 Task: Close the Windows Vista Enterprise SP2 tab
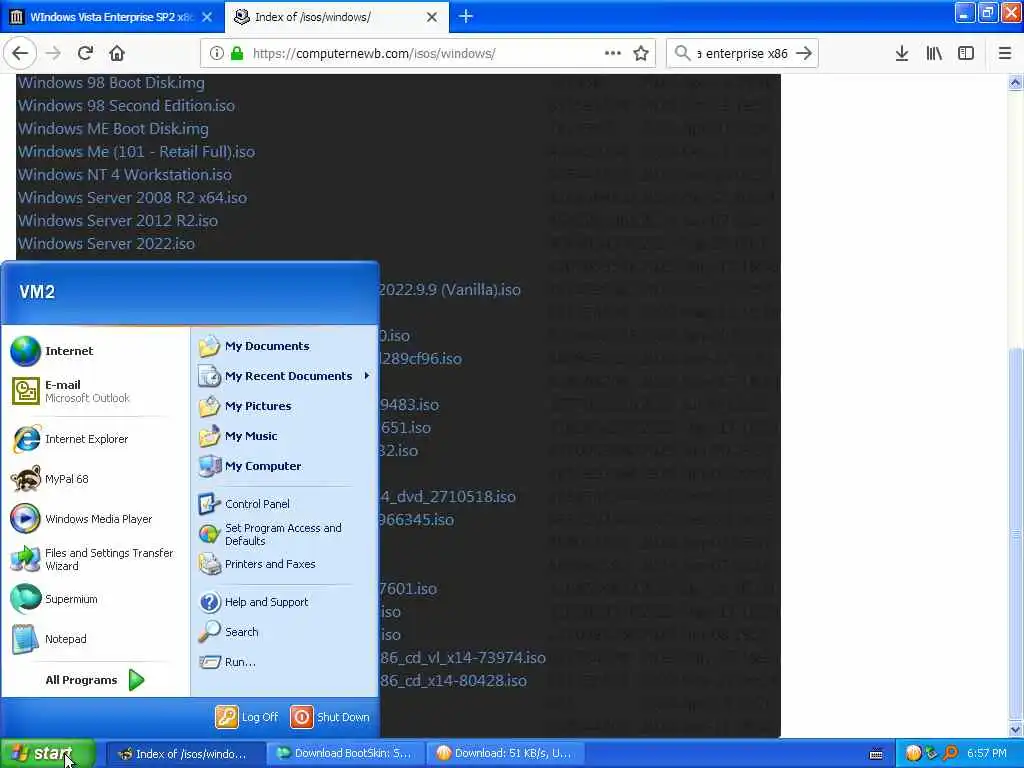pyautogui.click(x=207, y=17)
